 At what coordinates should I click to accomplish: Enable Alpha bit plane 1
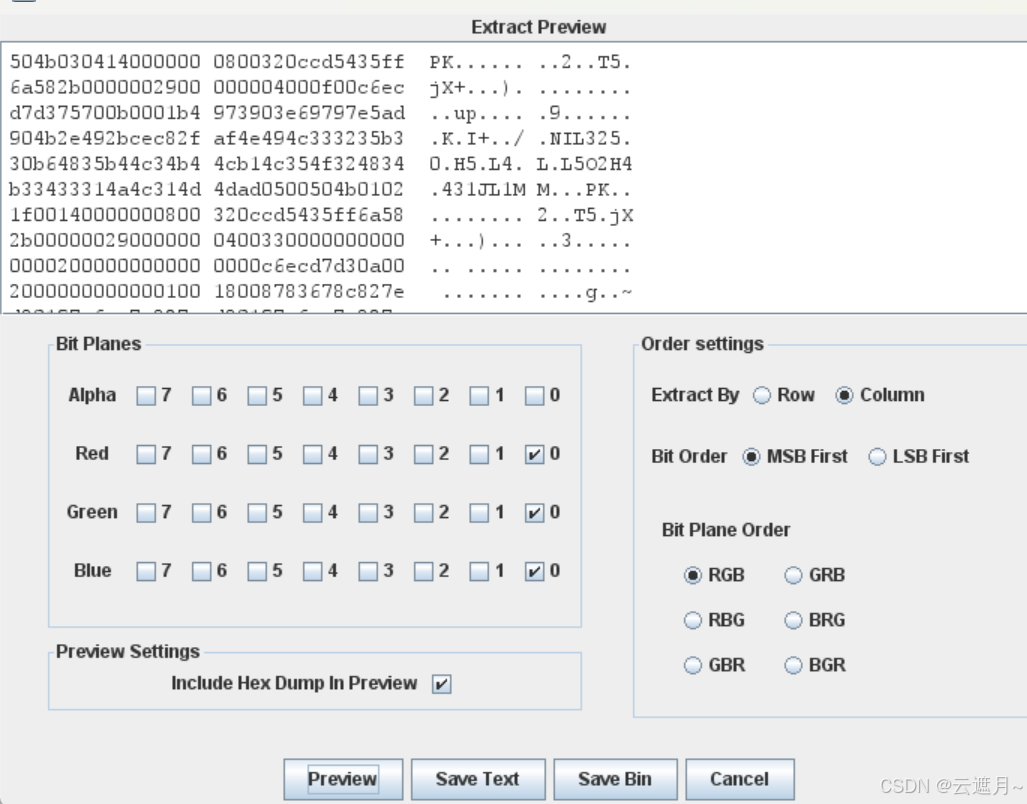point(479,395)
